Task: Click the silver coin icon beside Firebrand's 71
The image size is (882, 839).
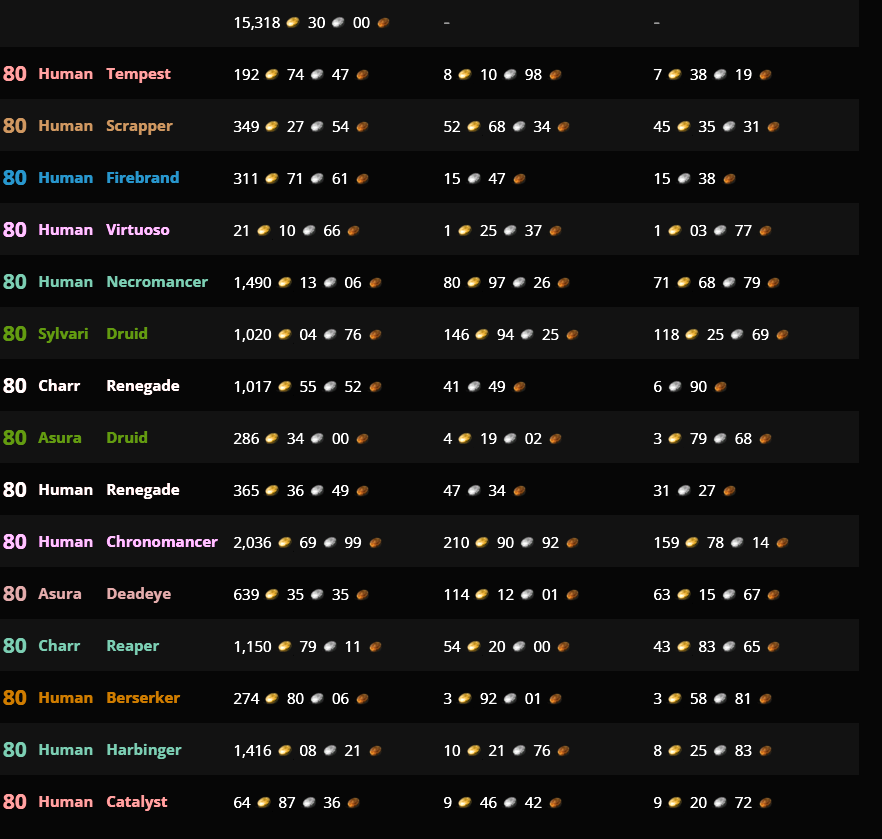Action: (x=317, y=178)
